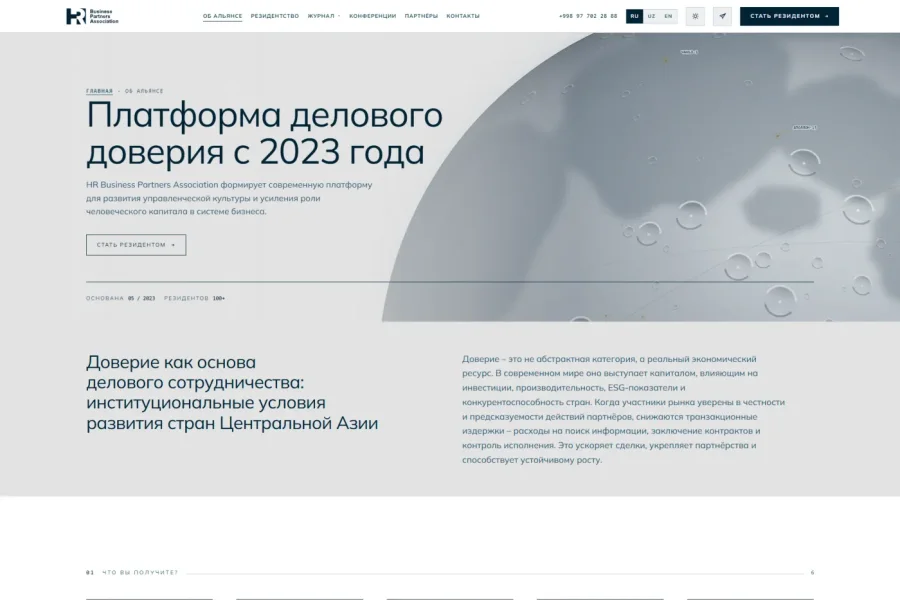Toggle the light/dark theme sun icon
The width and height of the screenshot is (900, 600).
tap(695, 16)
